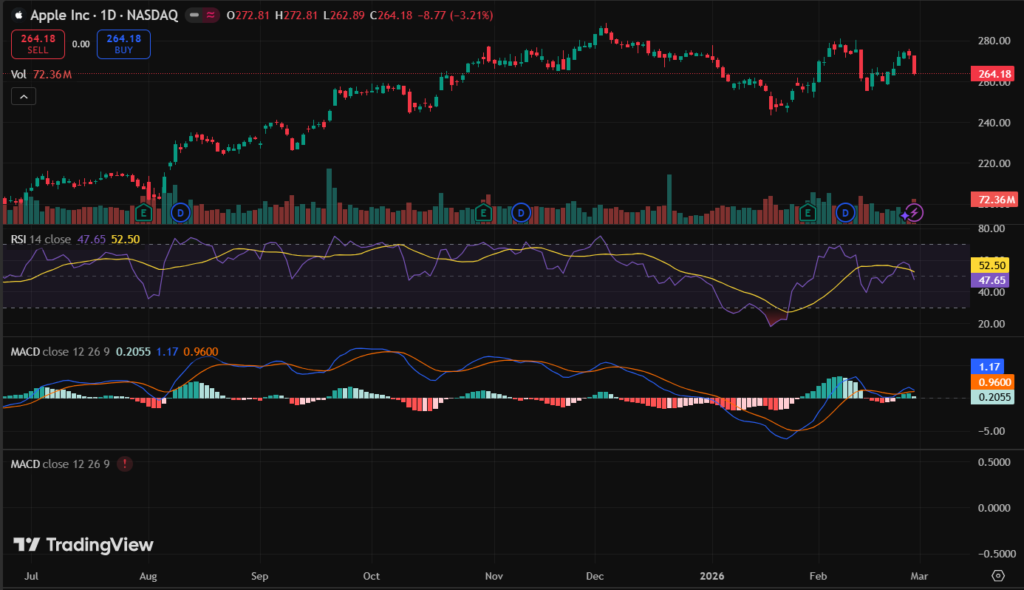Collapse the indicator legend with chevron button

tap(22, 96)
